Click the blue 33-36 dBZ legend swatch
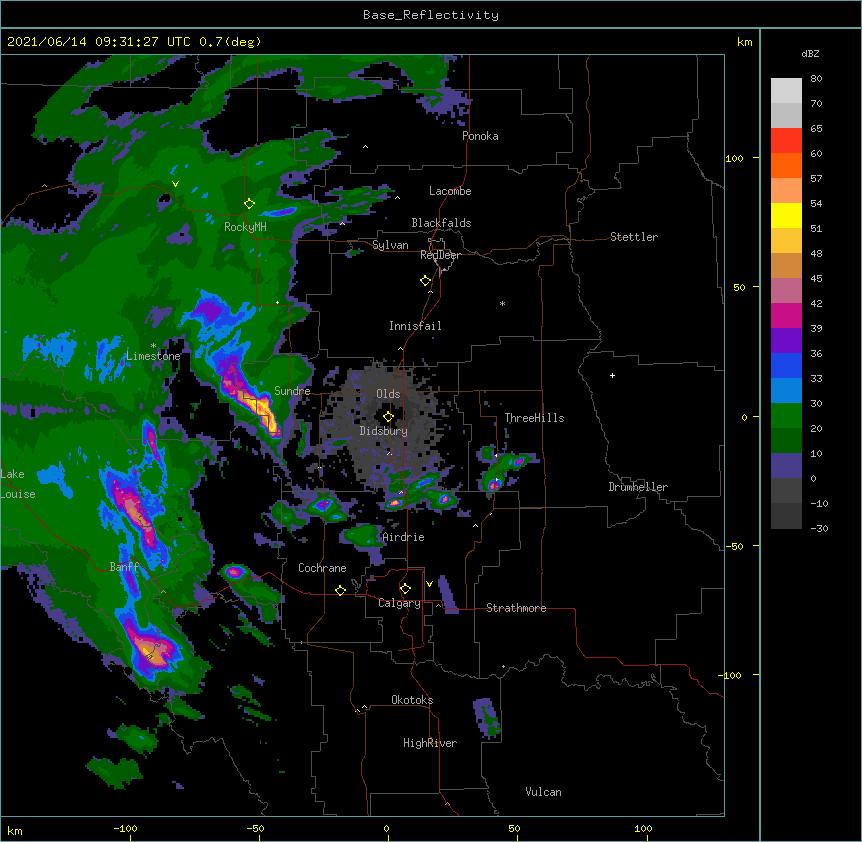862x842 pixels. tap(786, 365)
